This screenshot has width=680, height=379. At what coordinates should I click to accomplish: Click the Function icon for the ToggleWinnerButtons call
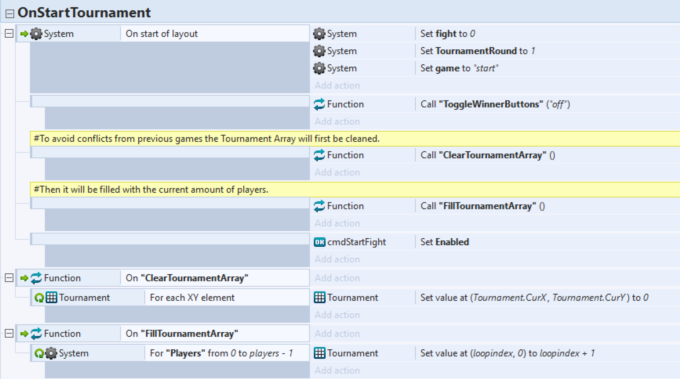click(x=319, y=104)
